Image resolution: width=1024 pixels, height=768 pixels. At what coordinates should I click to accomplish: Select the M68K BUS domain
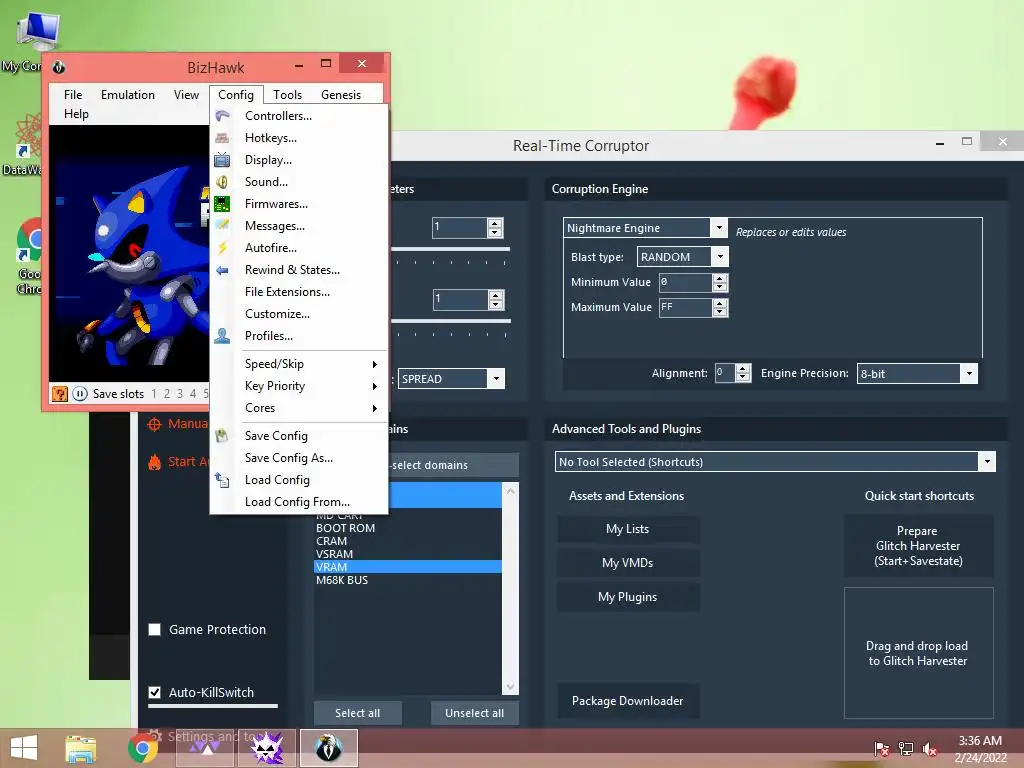click(408, 580)
